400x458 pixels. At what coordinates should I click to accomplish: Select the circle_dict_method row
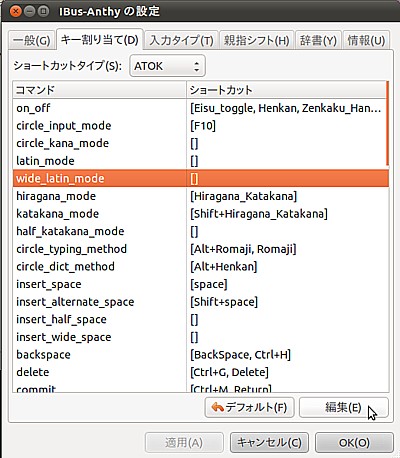201,267
